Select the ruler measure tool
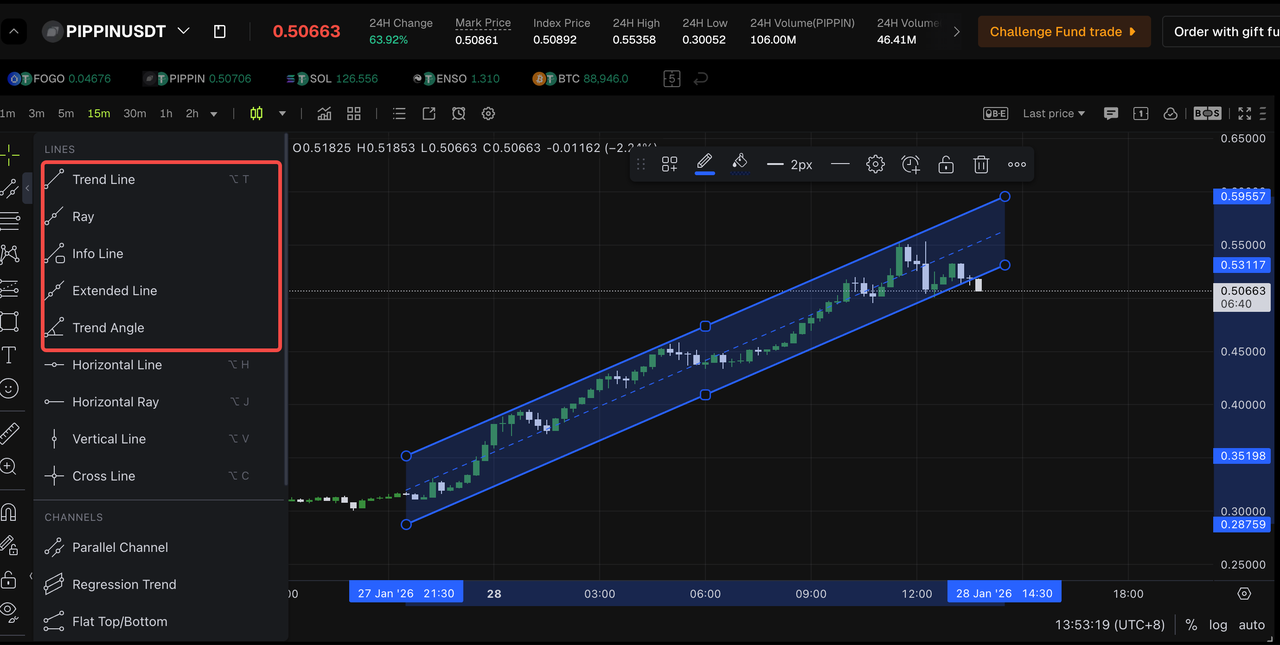Viewport: 1280px width, 645px height. (11, 432)
